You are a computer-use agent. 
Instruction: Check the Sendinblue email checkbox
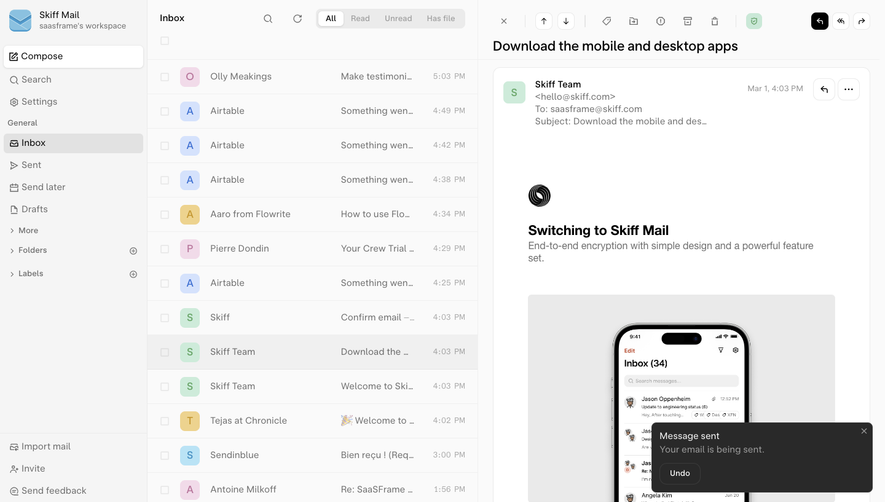point(165,456)
